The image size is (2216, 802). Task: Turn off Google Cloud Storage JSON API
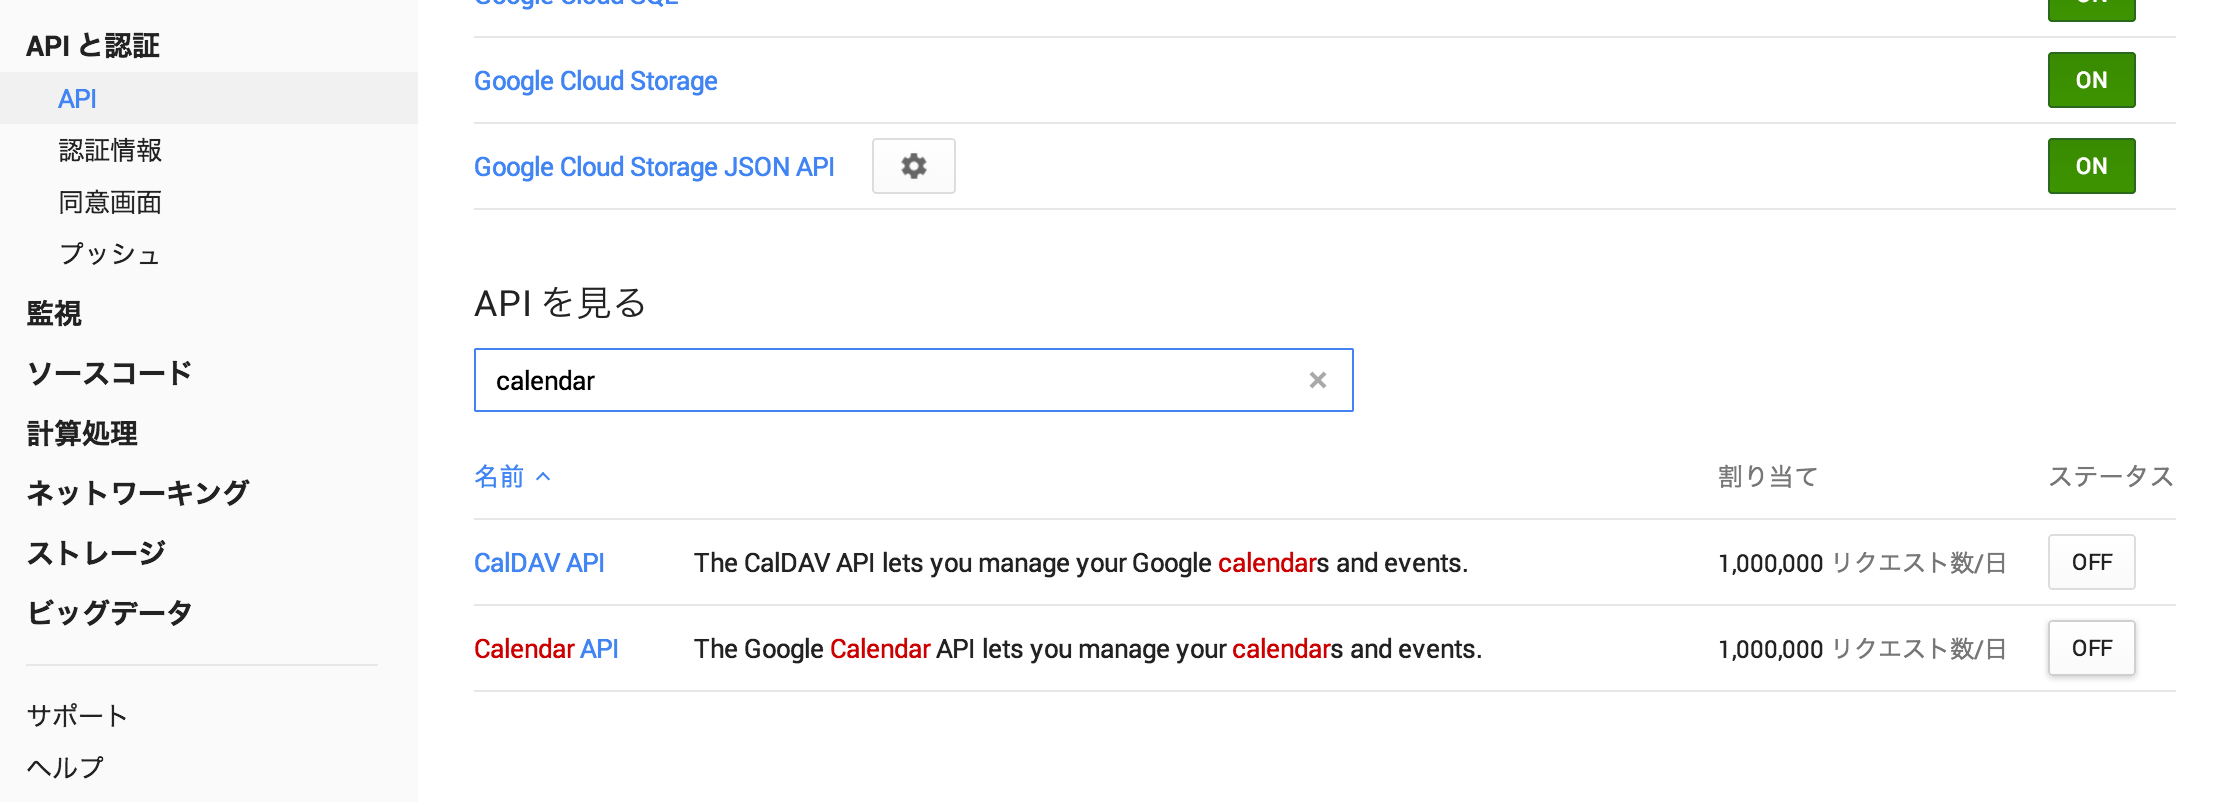(x=2091, y=166)
